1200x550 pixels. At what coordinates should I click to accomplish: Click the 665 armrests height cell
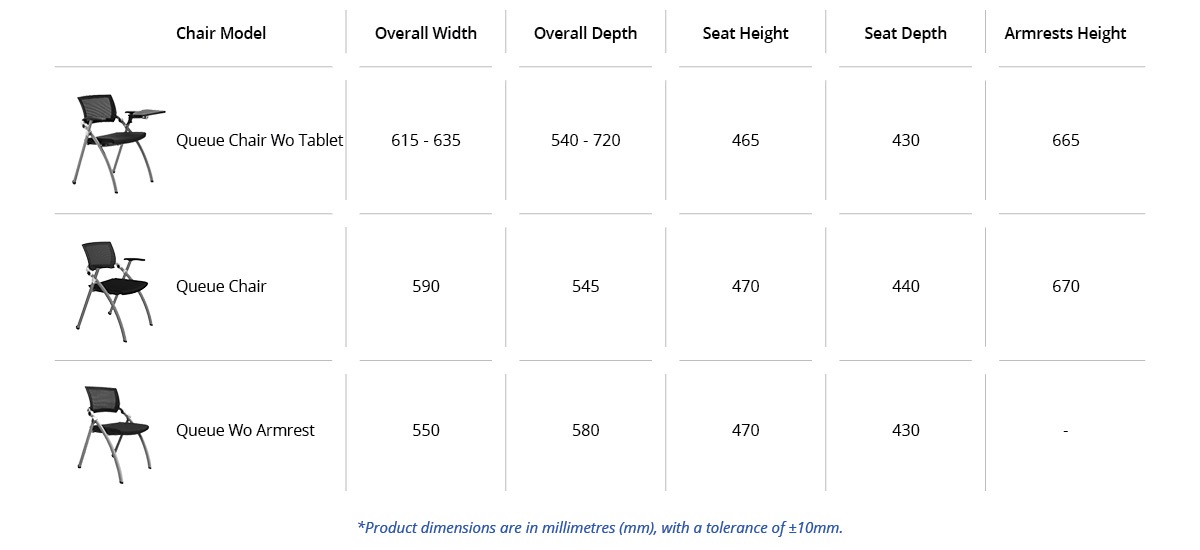pos(1066,140)
